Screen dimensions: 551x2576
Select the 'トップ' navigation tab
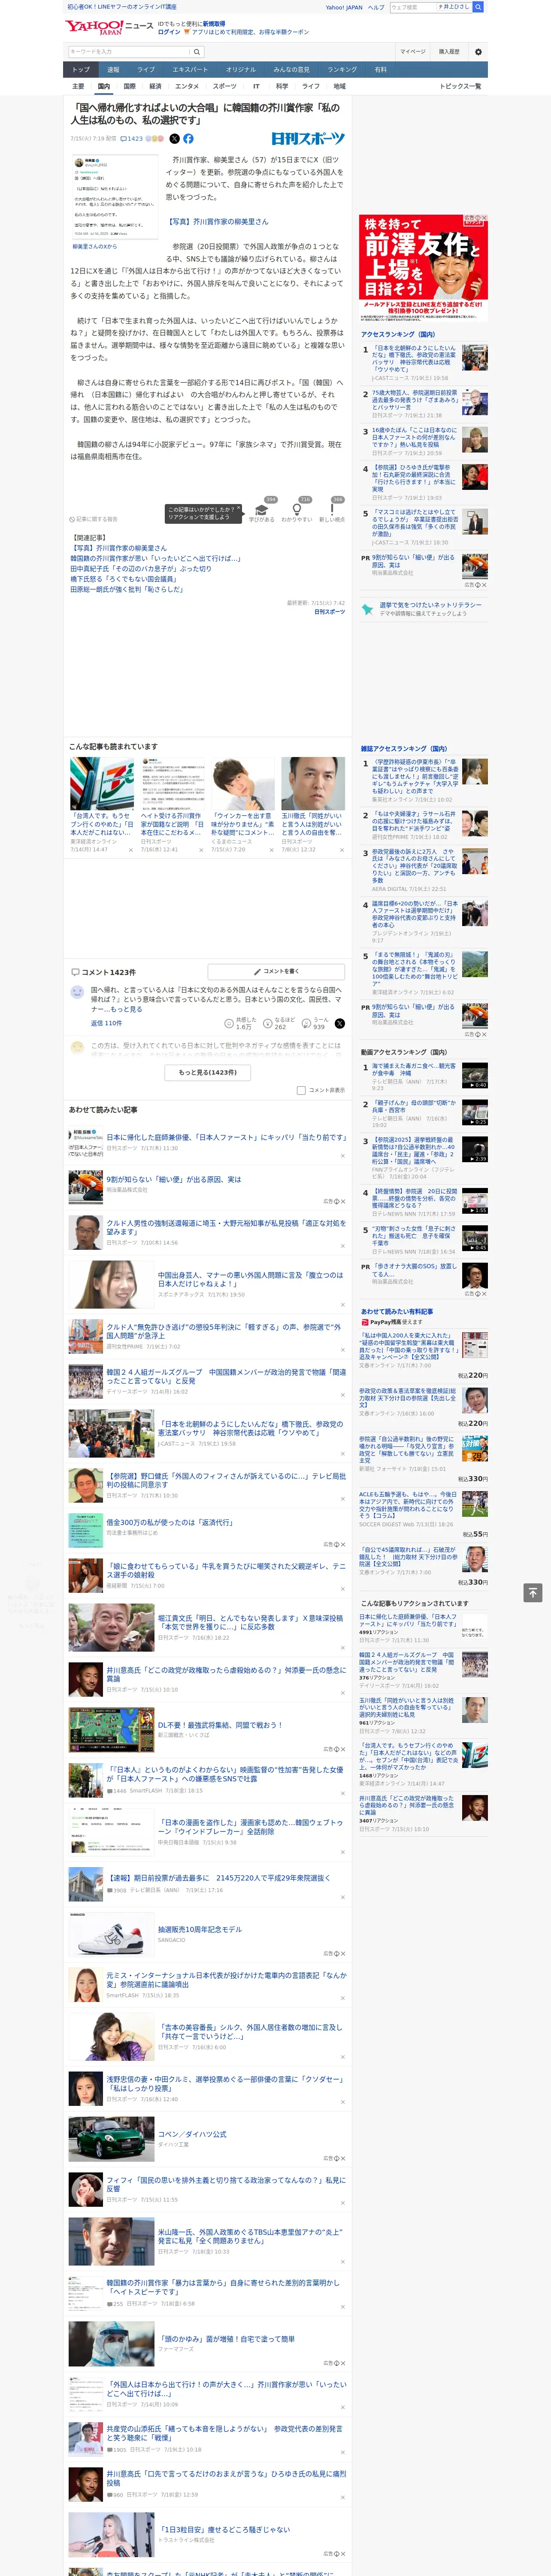(81, 70)
